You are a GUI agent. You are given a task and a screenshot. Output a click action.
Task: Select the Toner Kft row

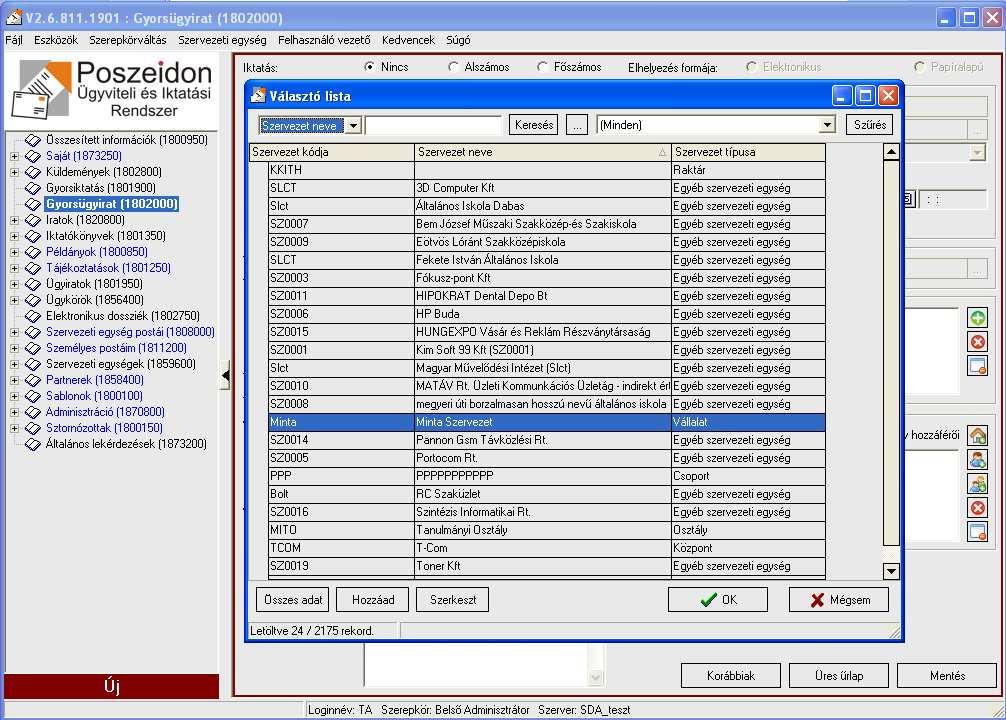point(547,566)
